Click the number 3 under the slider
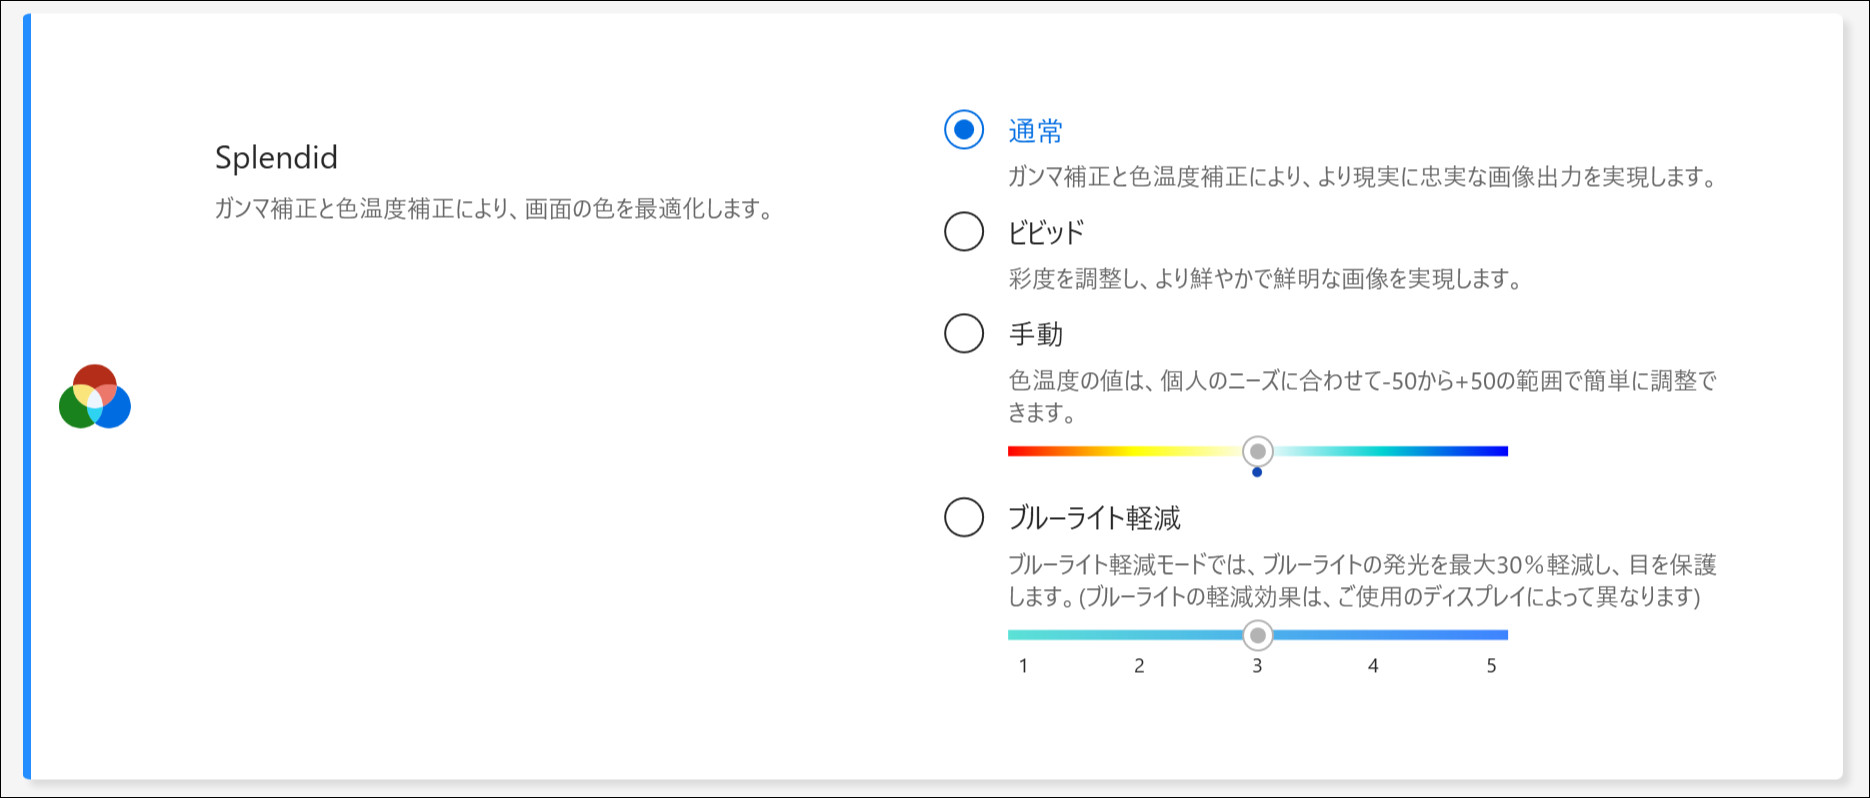Image resolution: width=1870 pixels, height=798 pixels. click(x=1257, y=665)
